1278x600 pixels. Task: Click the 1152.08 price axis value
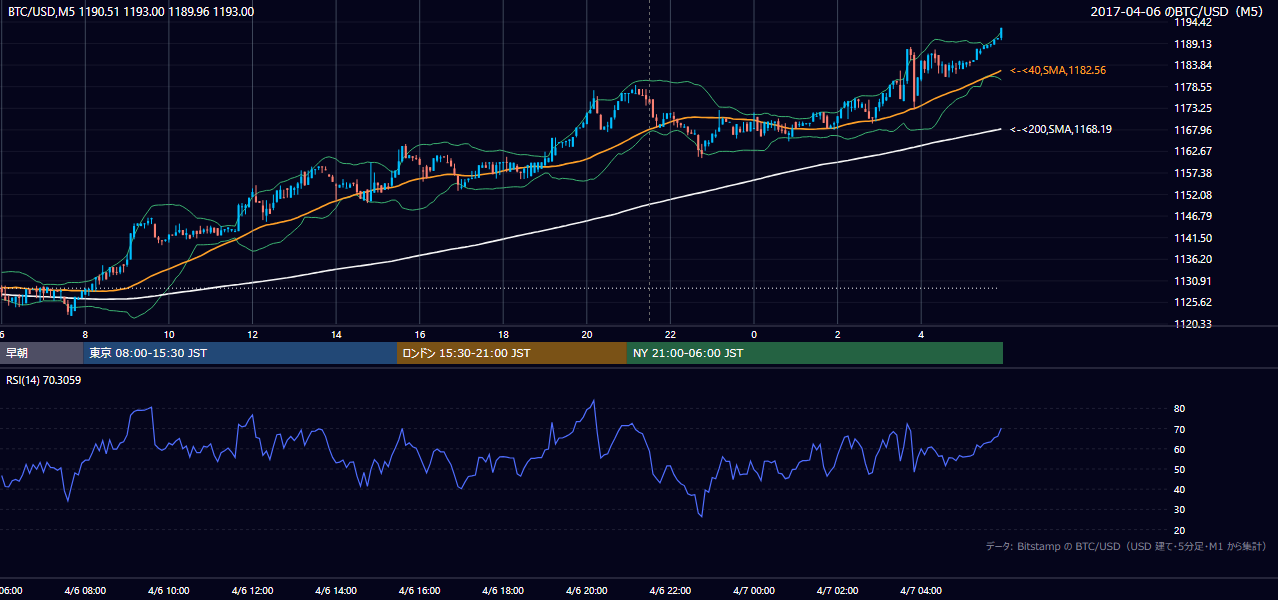1194,195
